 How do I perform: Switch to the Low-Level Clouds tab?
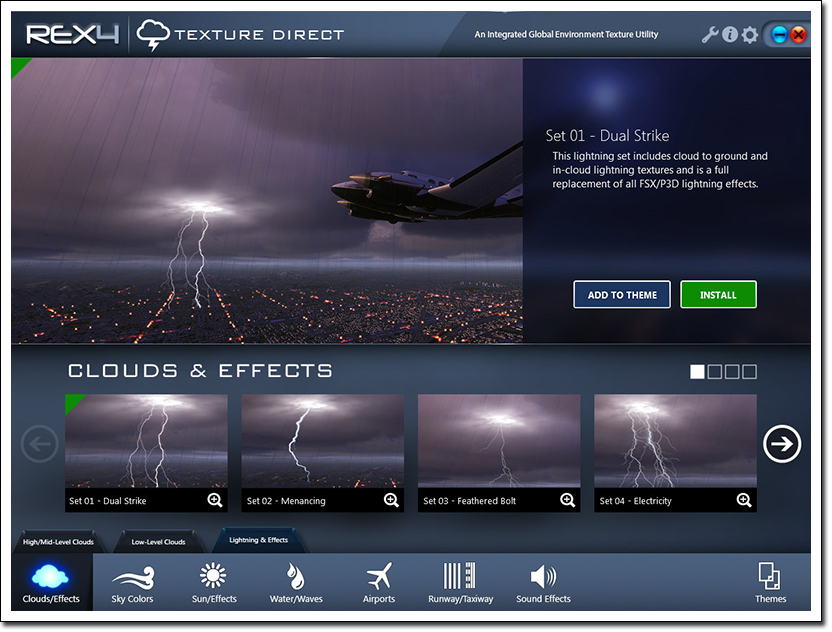tap(158, 542)
